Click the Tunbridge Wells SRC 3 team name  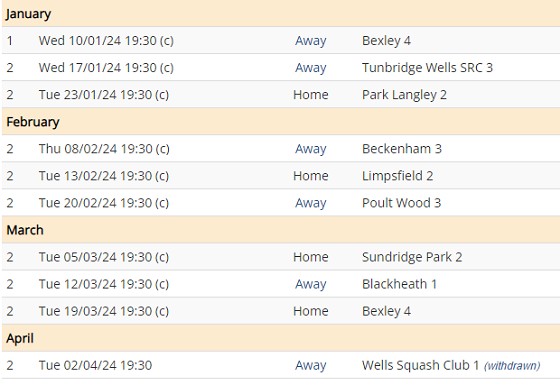click(x=427, y=68)
